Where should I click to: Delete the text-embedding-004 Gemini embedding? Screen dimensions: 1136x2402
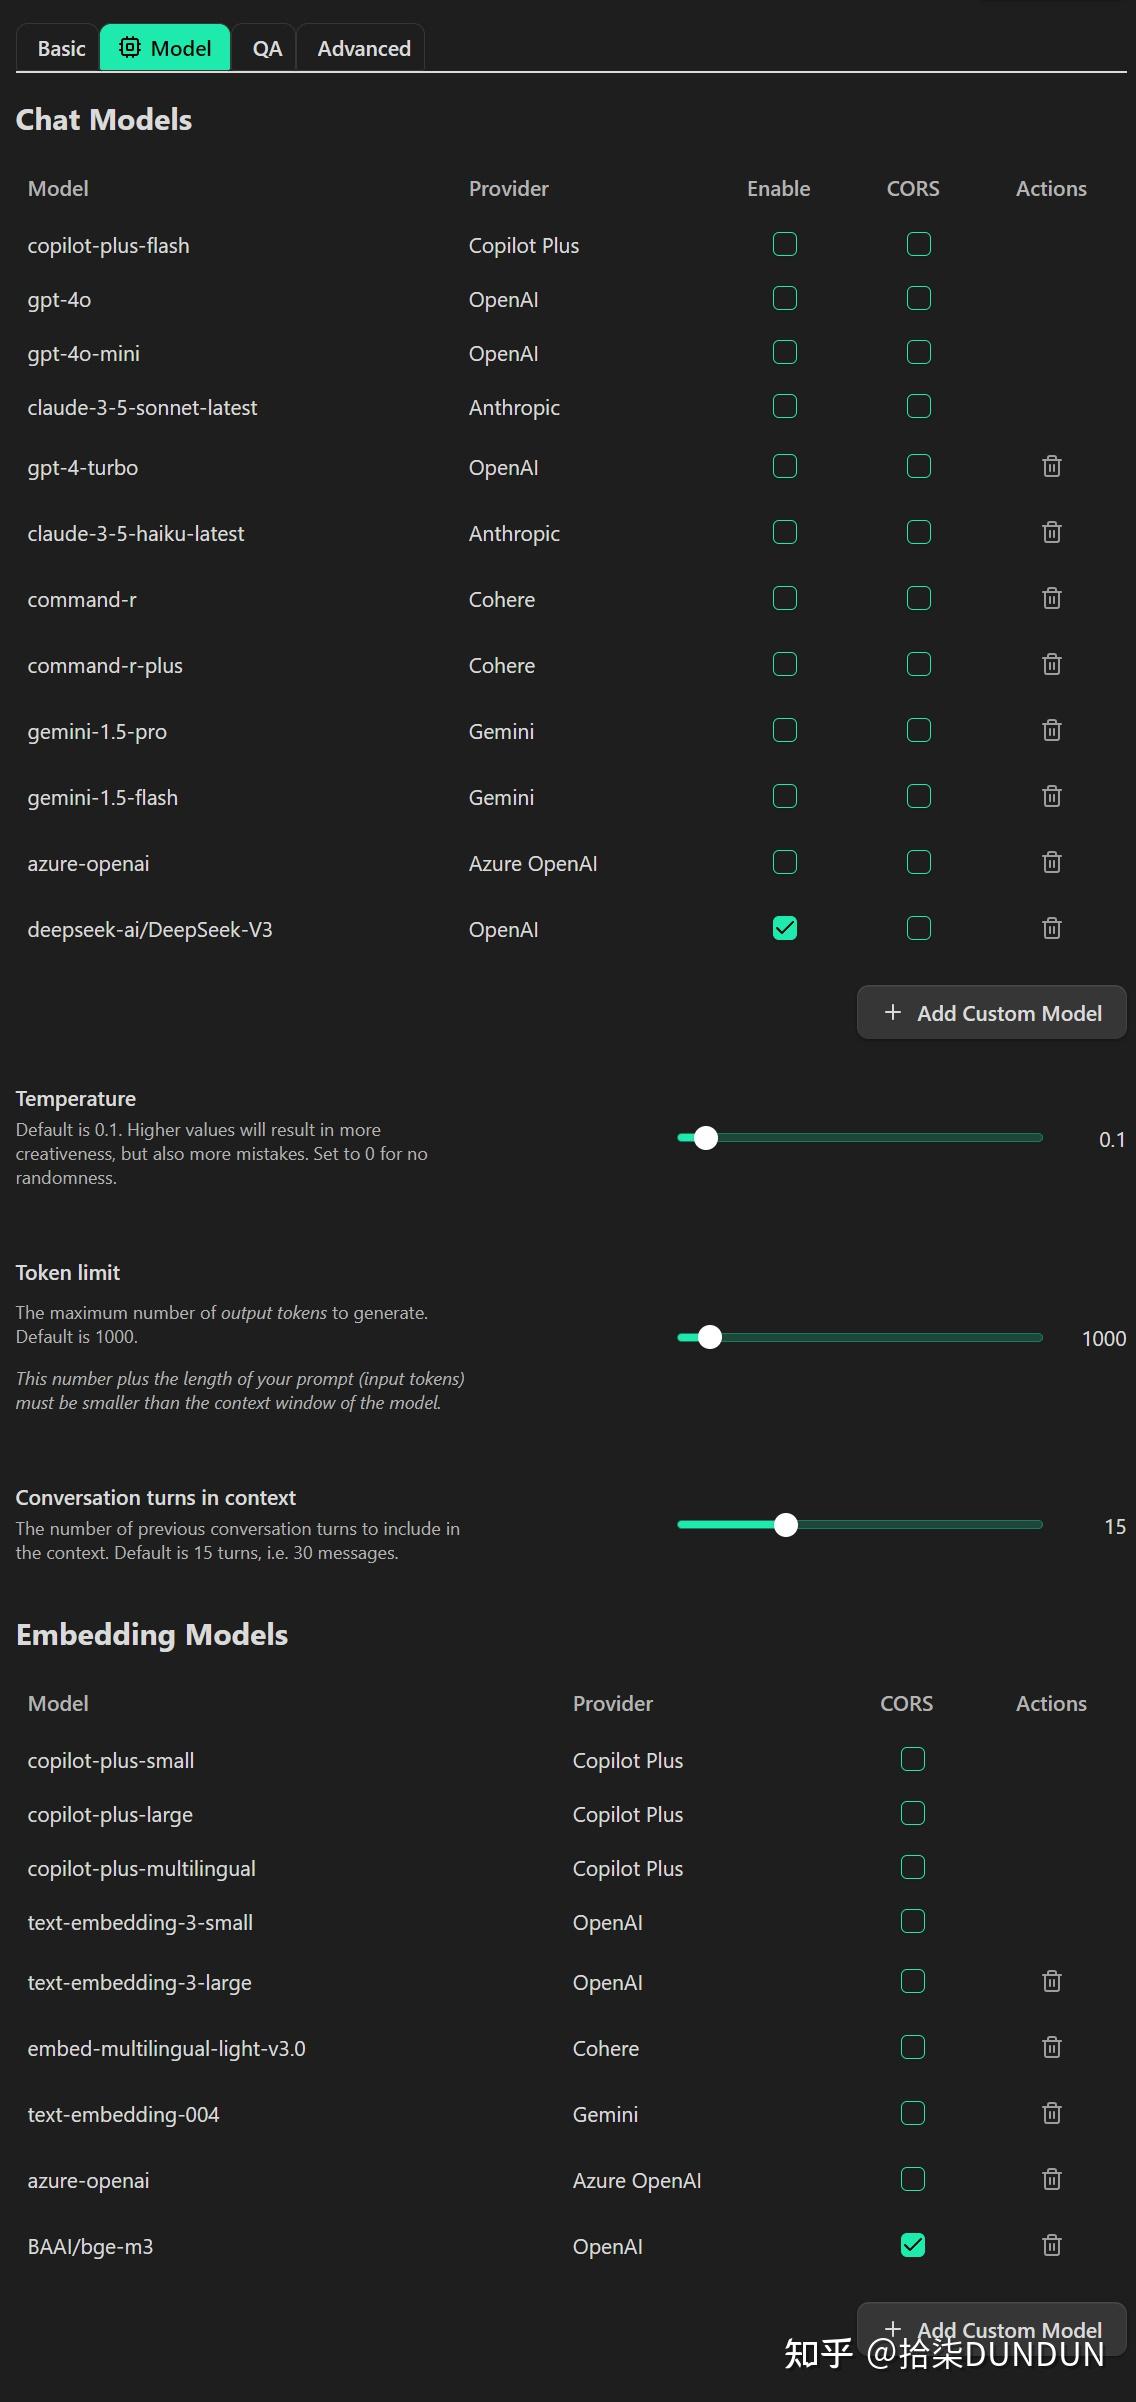pyautogui.click(x=1051, y=2113)
